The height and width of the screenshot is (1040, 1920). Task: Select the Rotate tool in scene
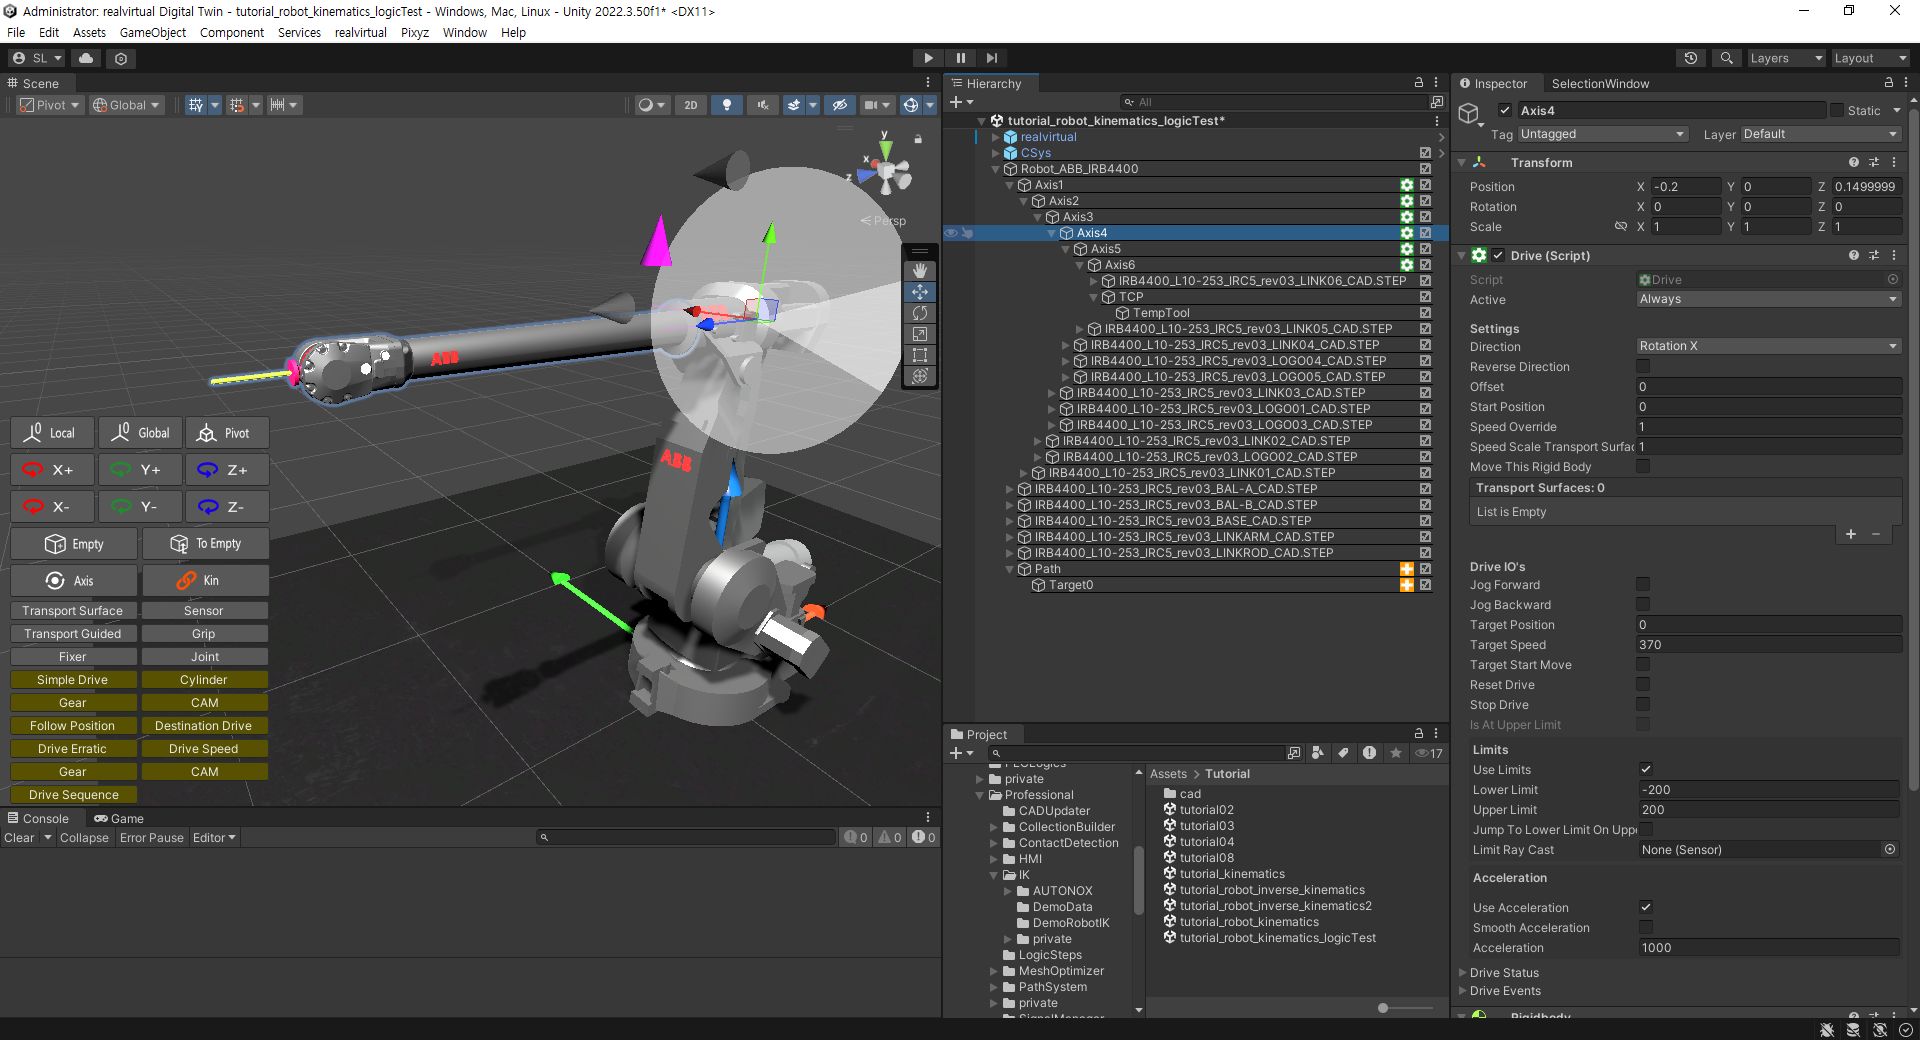coord(920,313)
